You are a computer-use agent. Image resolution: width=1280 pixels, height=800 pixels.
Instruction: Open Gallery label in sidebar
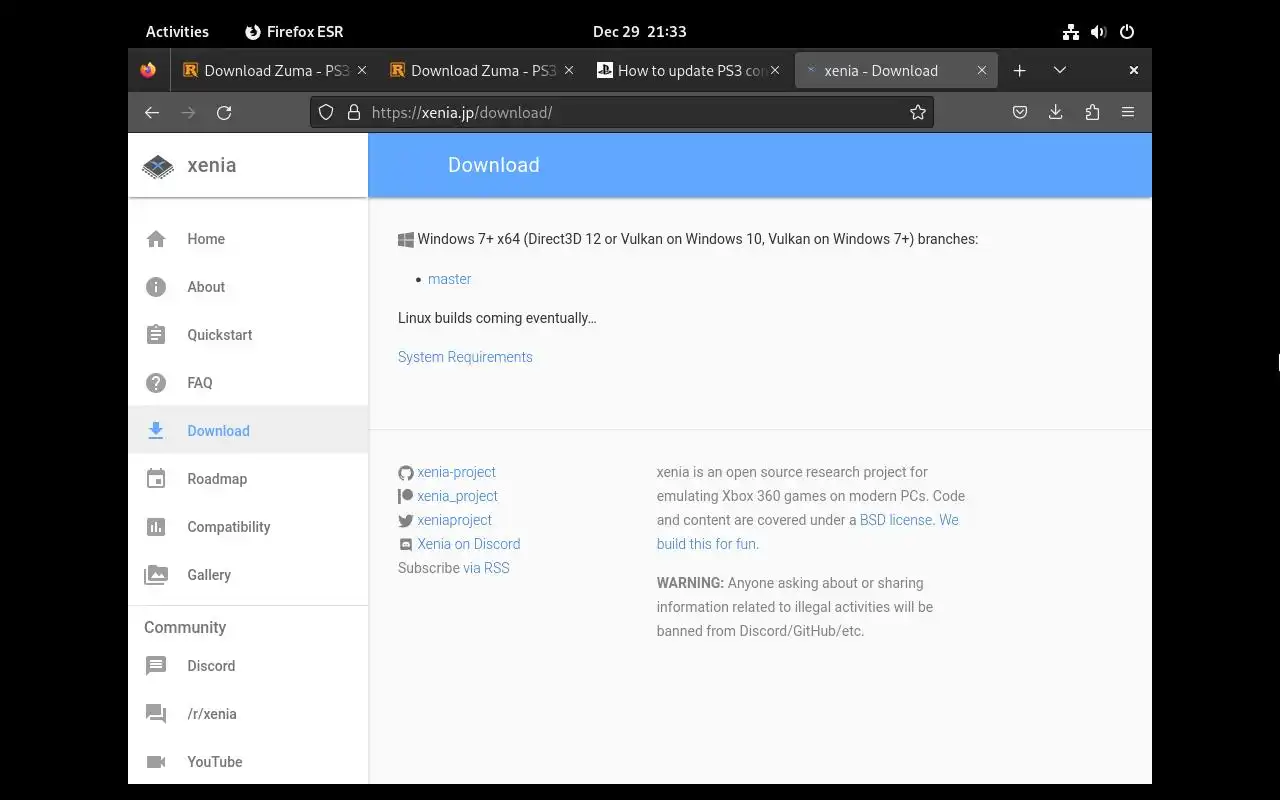click(x=209, y=575)
